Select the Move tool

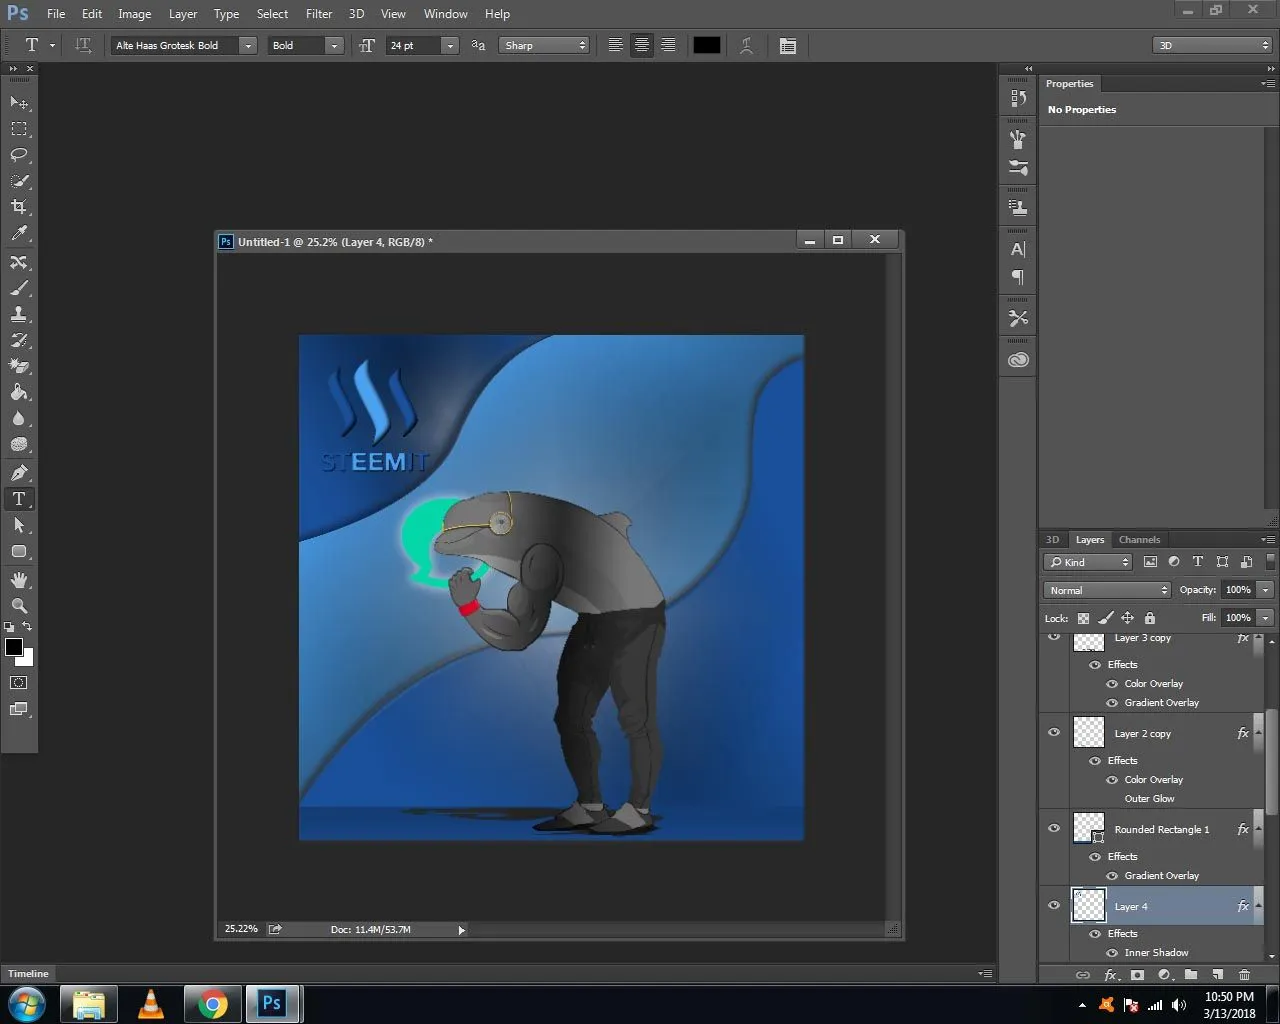[x=19, y=103]
